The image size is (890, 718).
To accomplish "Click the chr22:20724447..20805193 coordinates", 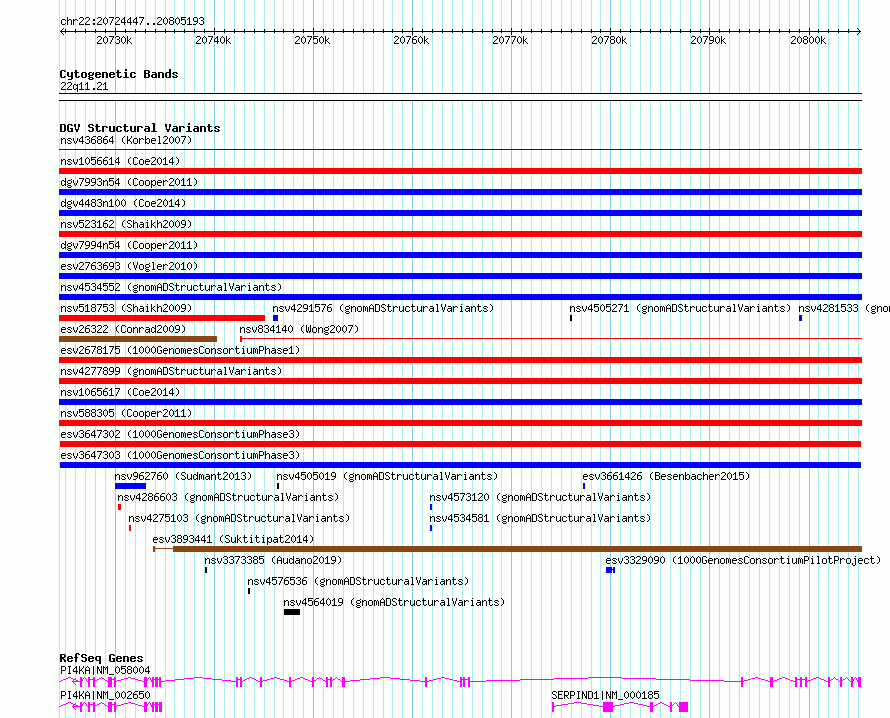I will click(132, 22).
